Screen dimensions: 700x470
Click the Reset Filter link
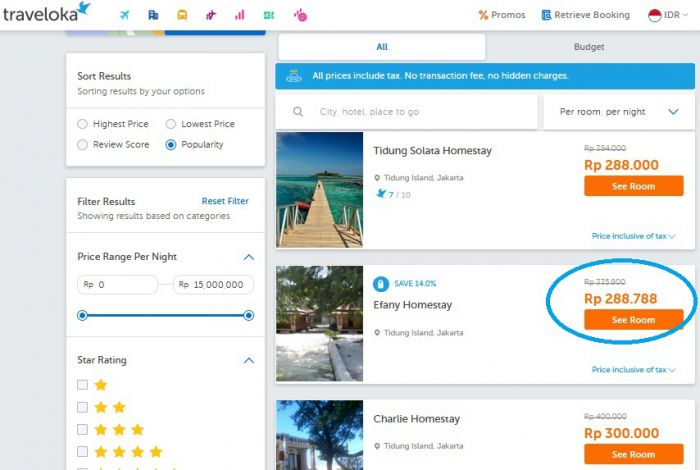click(225, 201)
